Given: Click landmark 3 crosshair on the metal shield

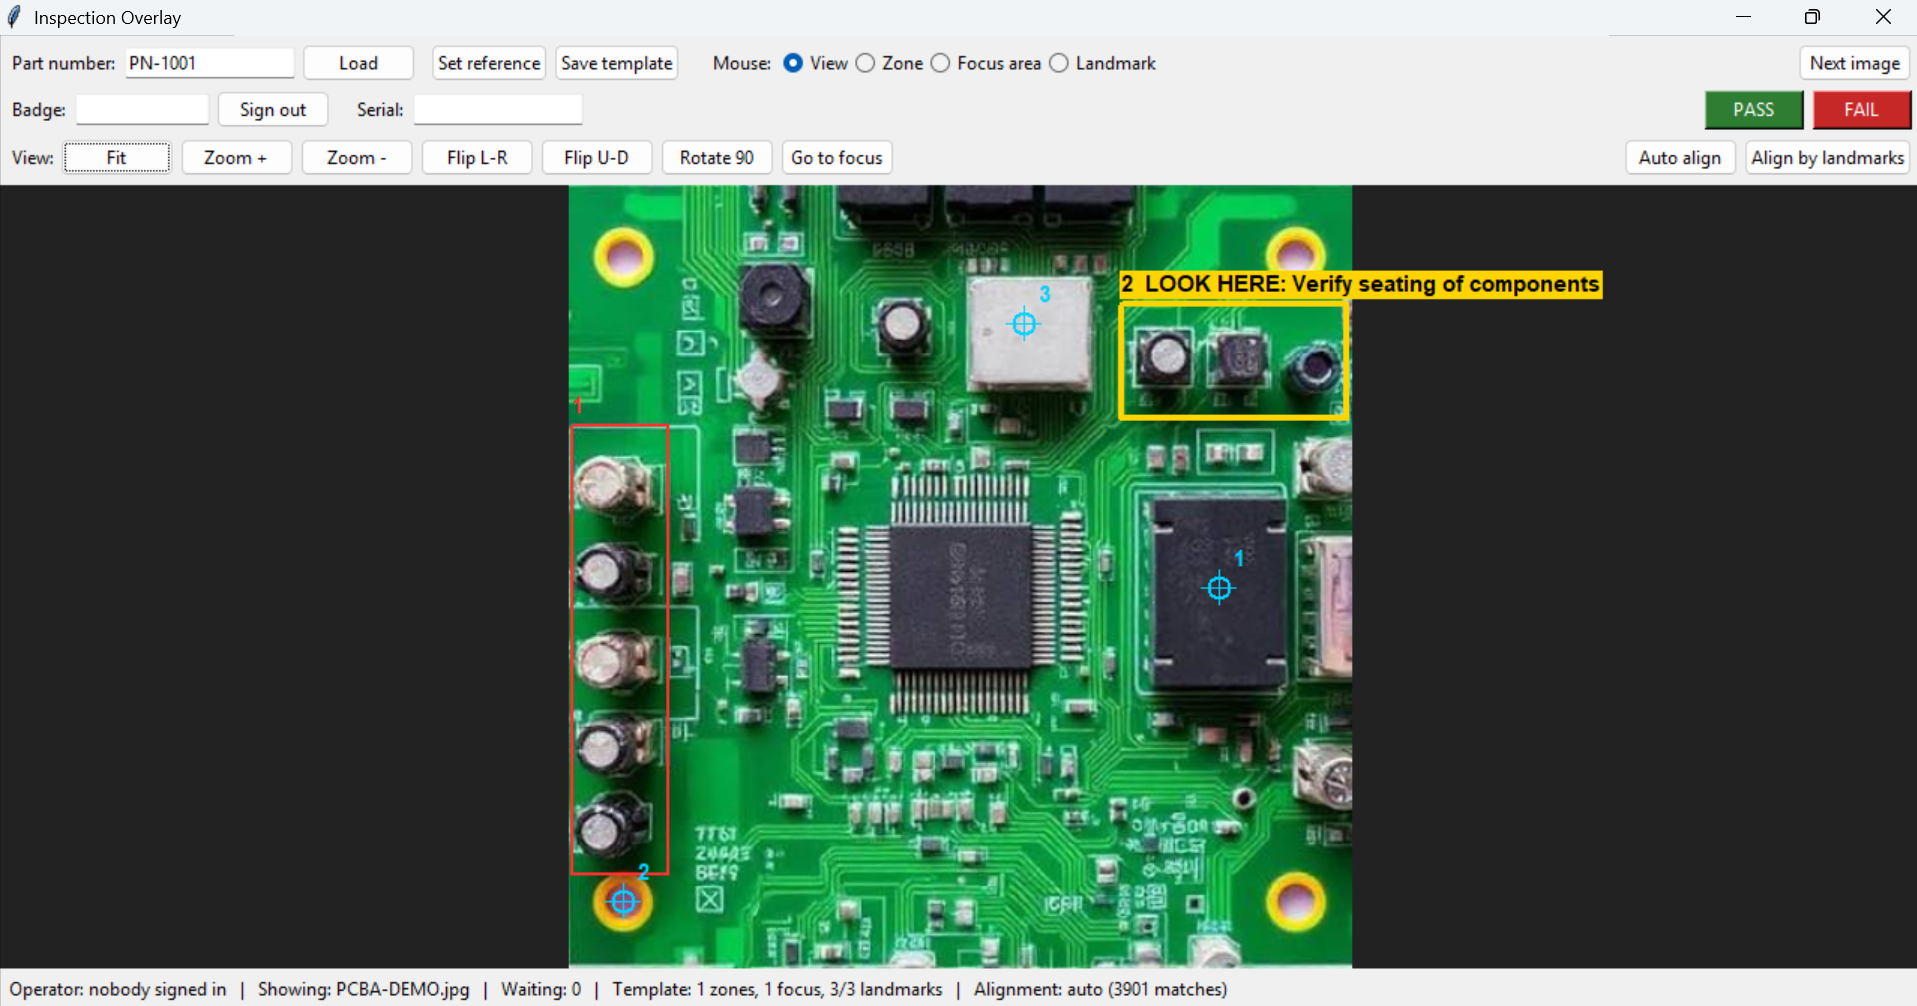Looking at the screenshot, I should click(1024, 324).
